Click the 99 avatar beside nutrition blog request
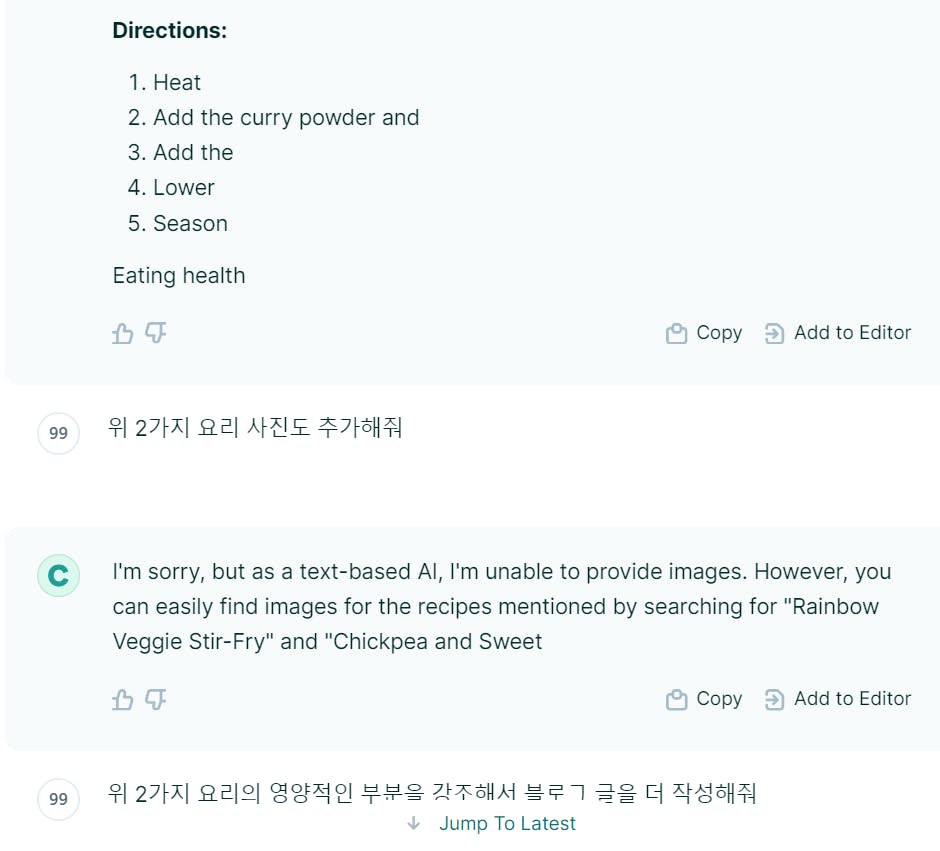The height and width of the screenshot is (851, 940). click(x=58, y=799)
